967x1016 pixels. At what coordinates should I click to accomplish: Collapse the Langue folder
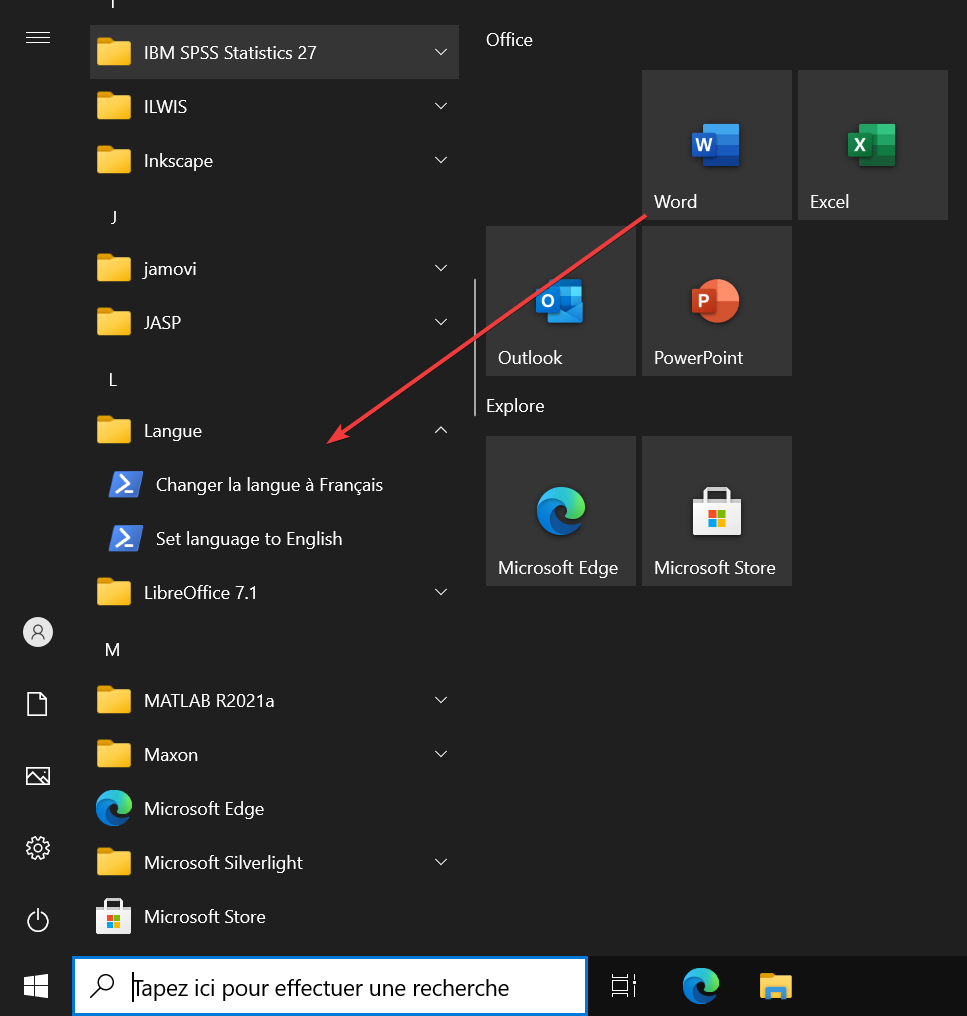[x=274, y=431]
